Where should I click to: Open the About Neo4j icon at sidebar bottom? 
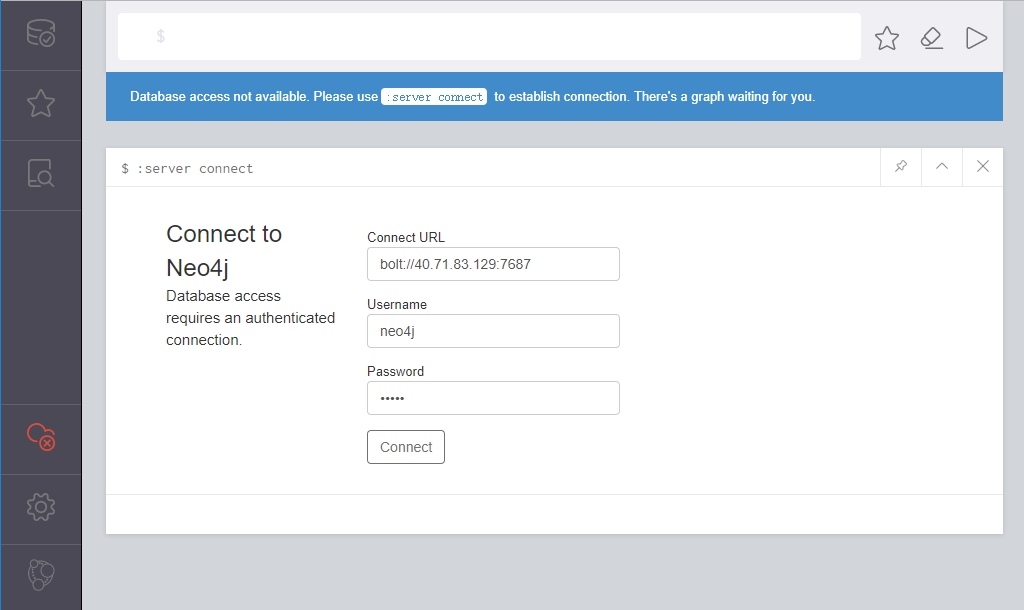[40, 575]
